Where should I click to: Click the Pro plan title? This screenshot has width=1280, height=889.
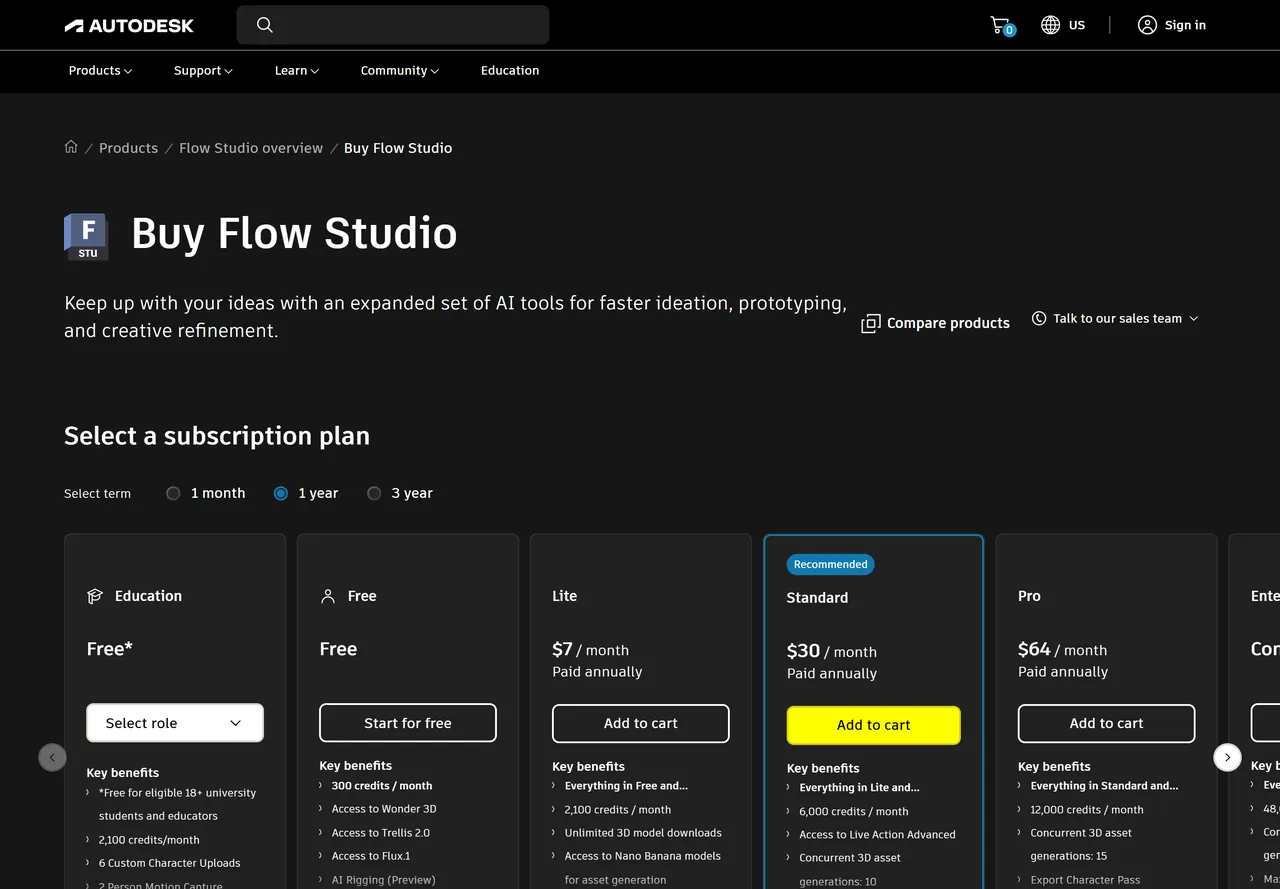point(1029,596)
